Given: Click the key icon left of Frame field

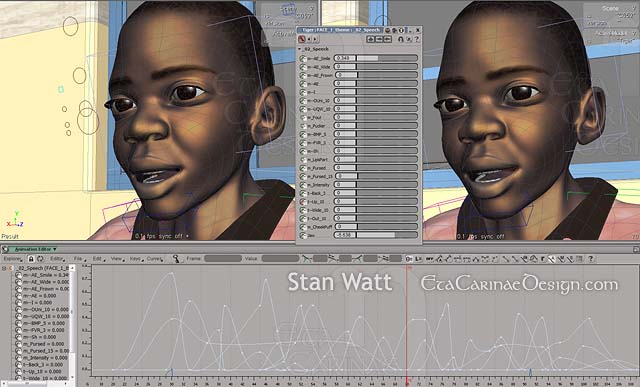Looking at the screenshot, I should click(176, 259).
